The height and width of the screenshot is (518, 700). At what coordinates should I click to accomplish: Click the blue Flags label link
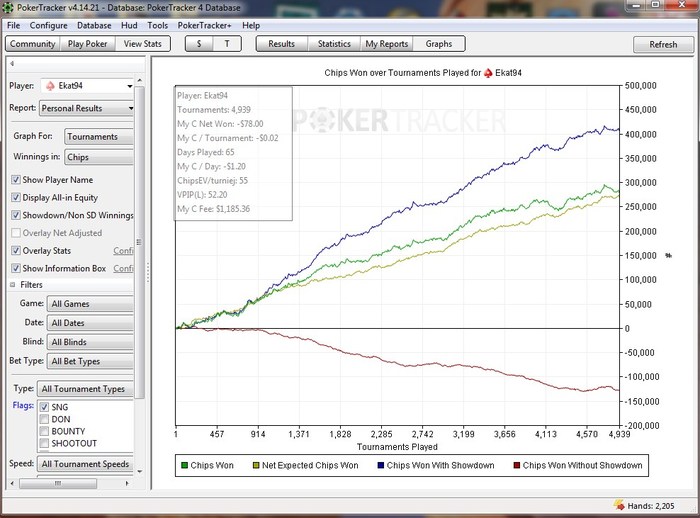click(x=23, y=405)
